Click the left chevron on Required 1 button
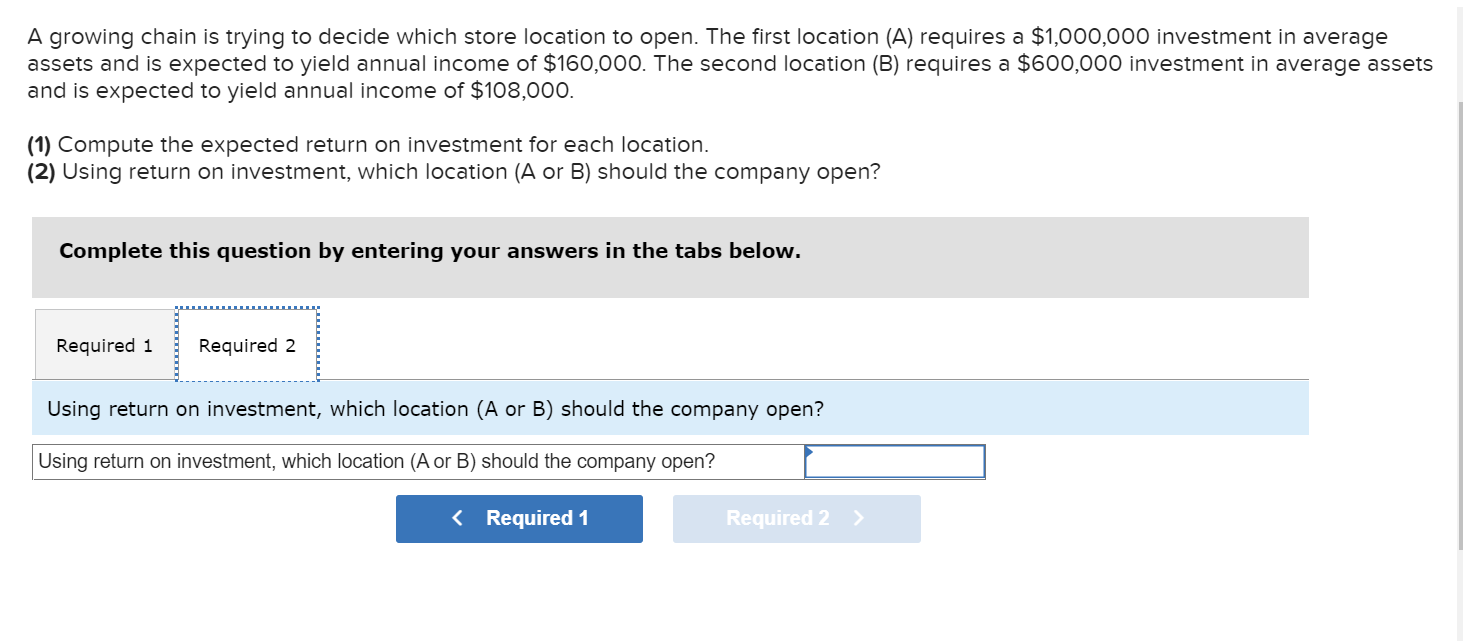This screenshot has width=1463, height=641. pos(457,518)
